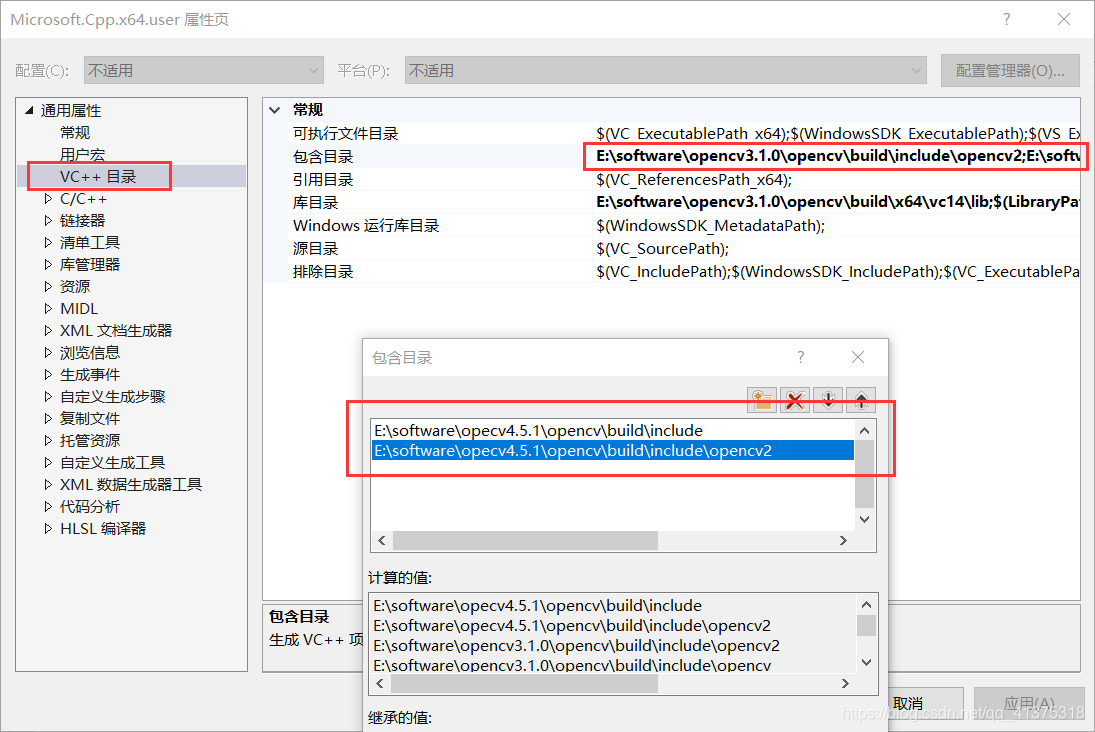Expand the 库管理器 tree node
Screen dimensions: 1095x732
[48, 265]
